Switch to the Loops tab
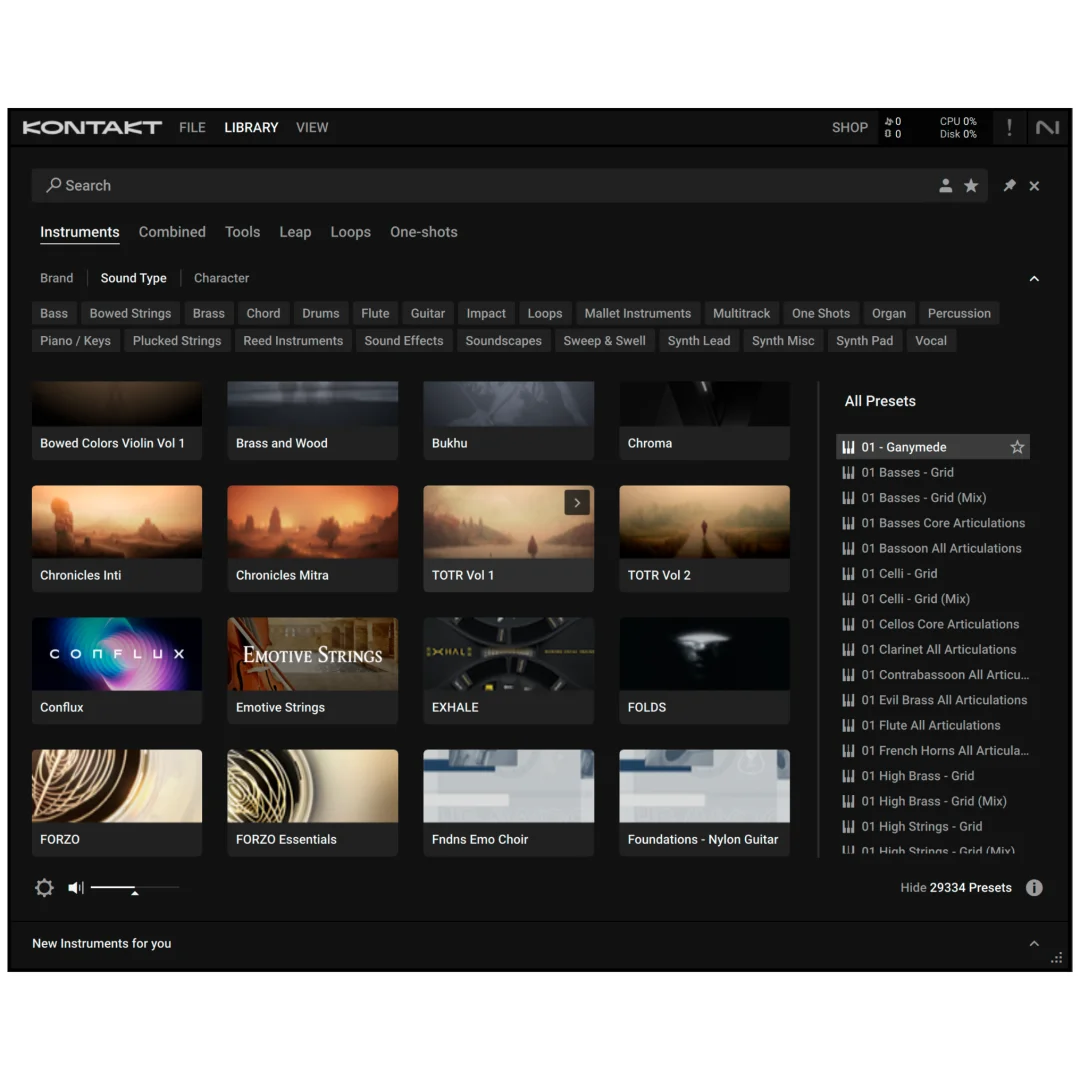This screenshot has height=1080, width=1080. tap(350, 232)
